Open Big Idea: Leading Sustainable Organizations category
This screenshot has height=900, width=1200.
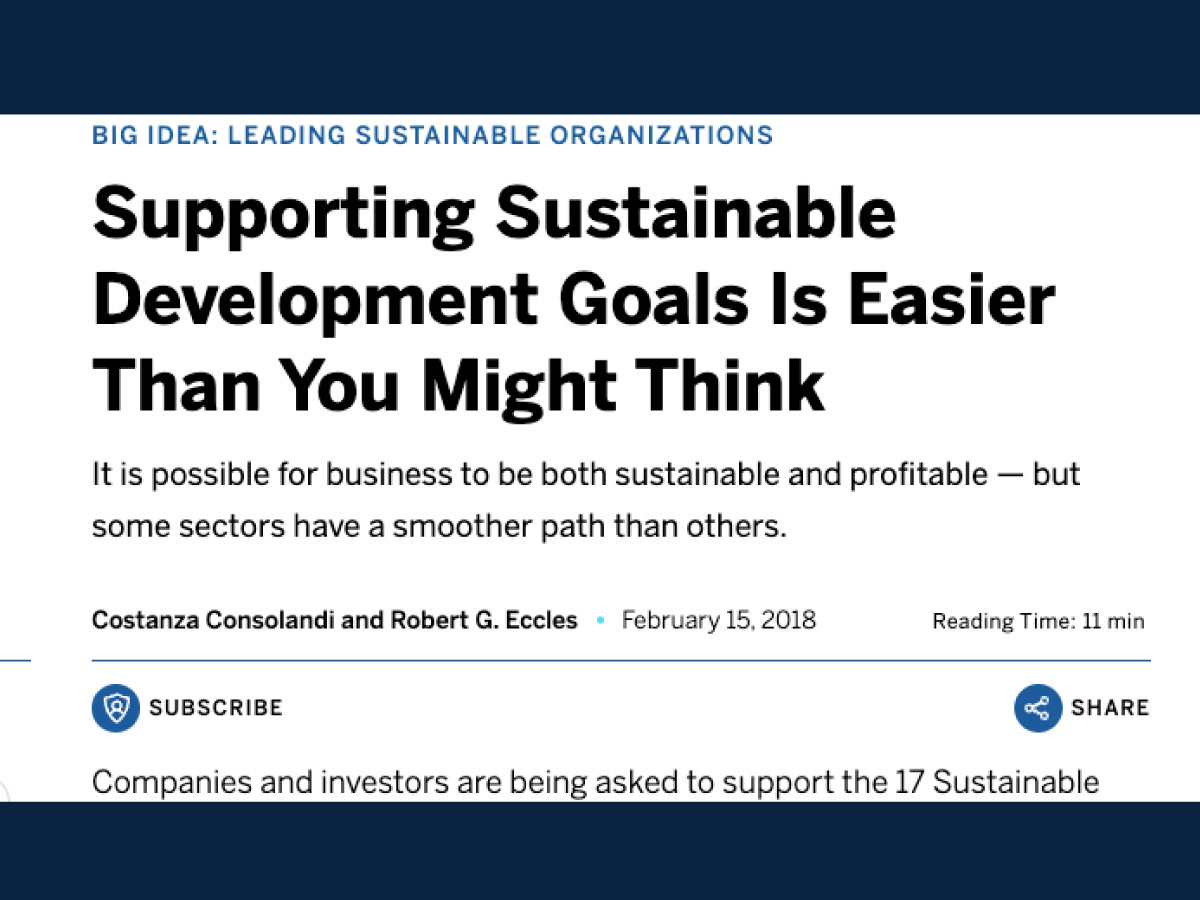pyautogui.click(x=432, y=135)
